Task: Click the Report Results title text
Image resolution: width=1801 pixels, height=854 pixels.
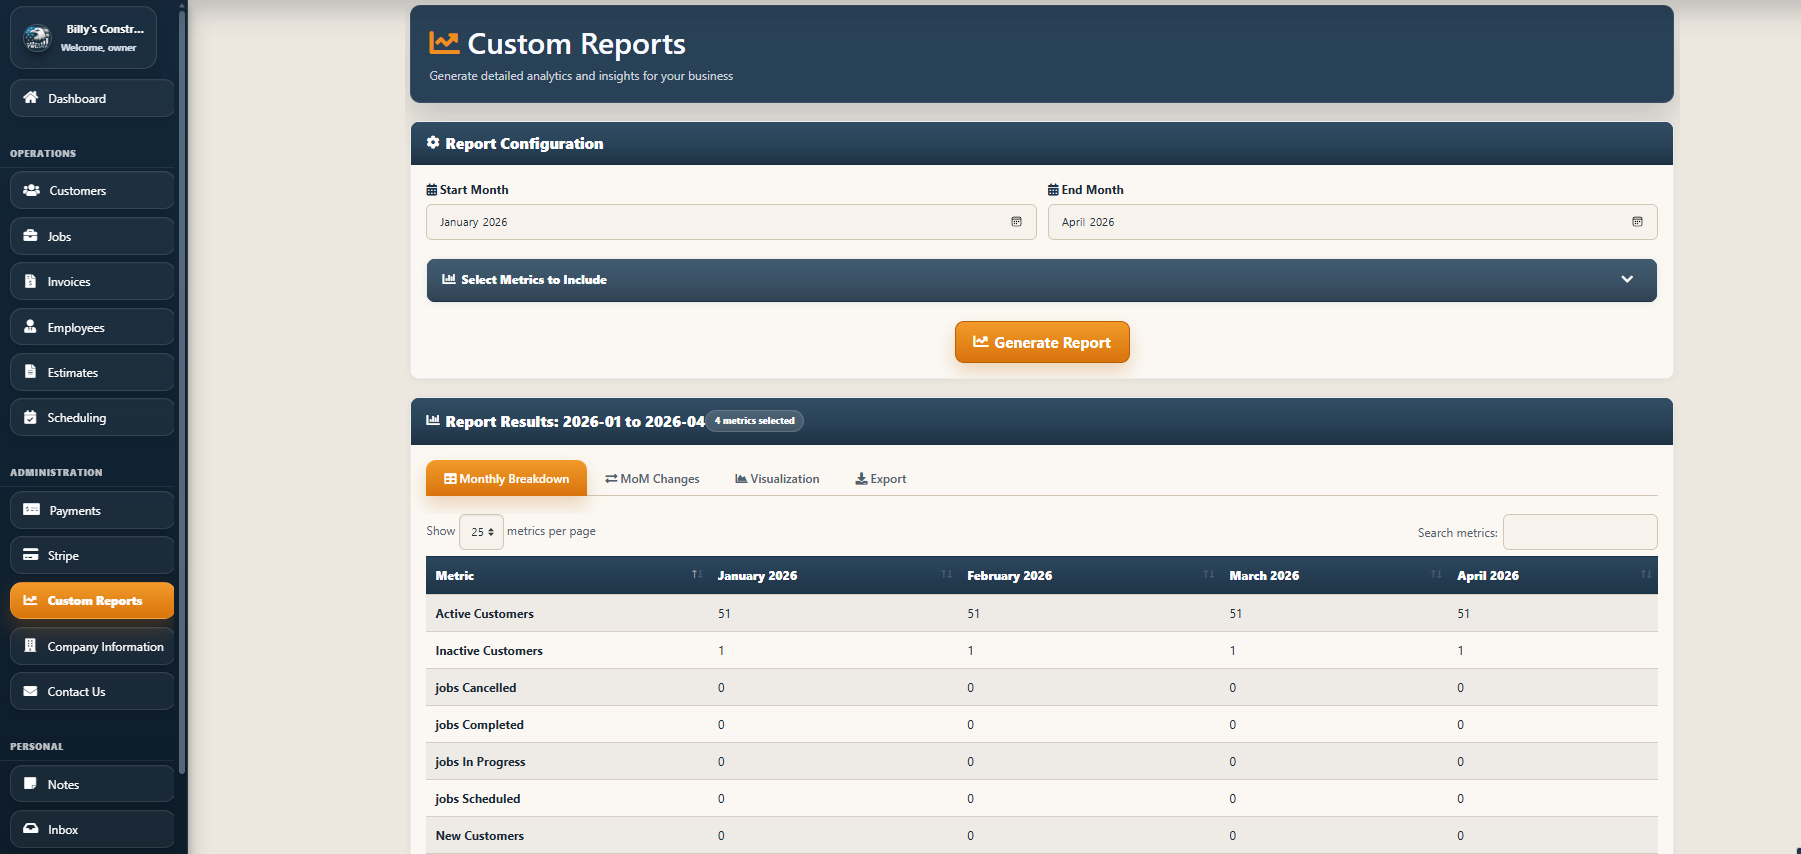Action: 575,421
